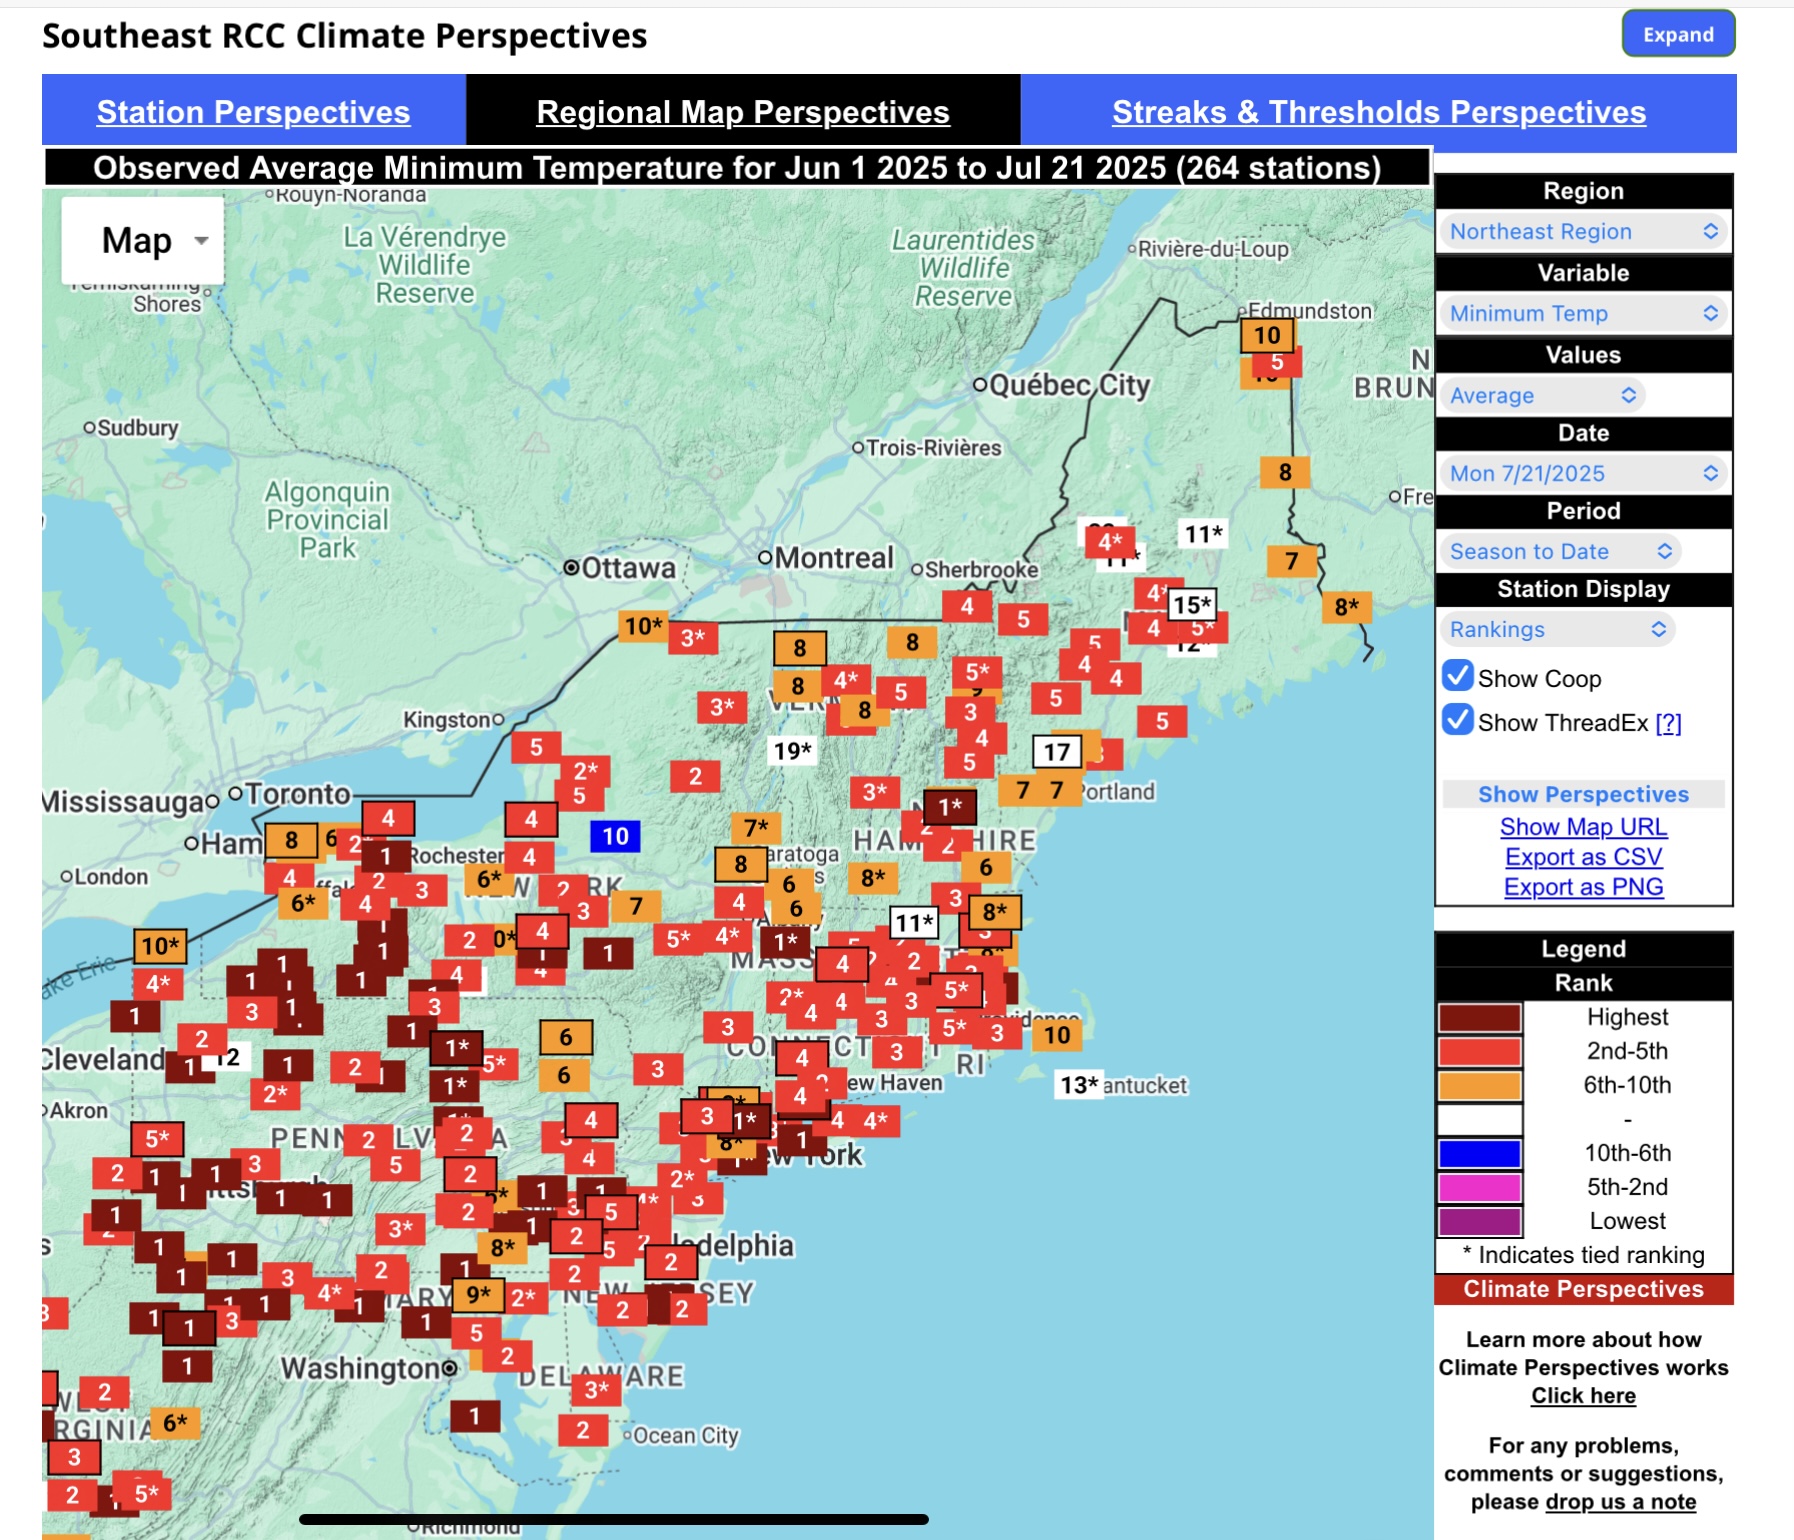Click the orange 10 marker near Edmundston
1794x1540 pixels.
1267,336
